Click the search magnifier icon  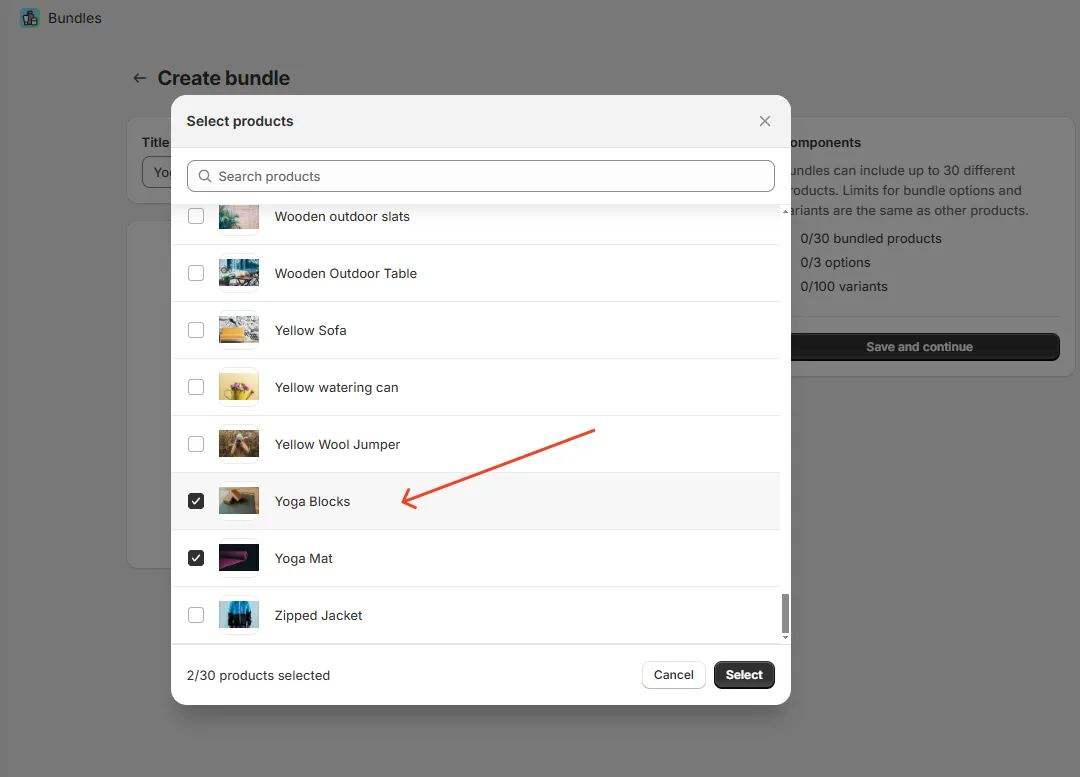(205, 176)
